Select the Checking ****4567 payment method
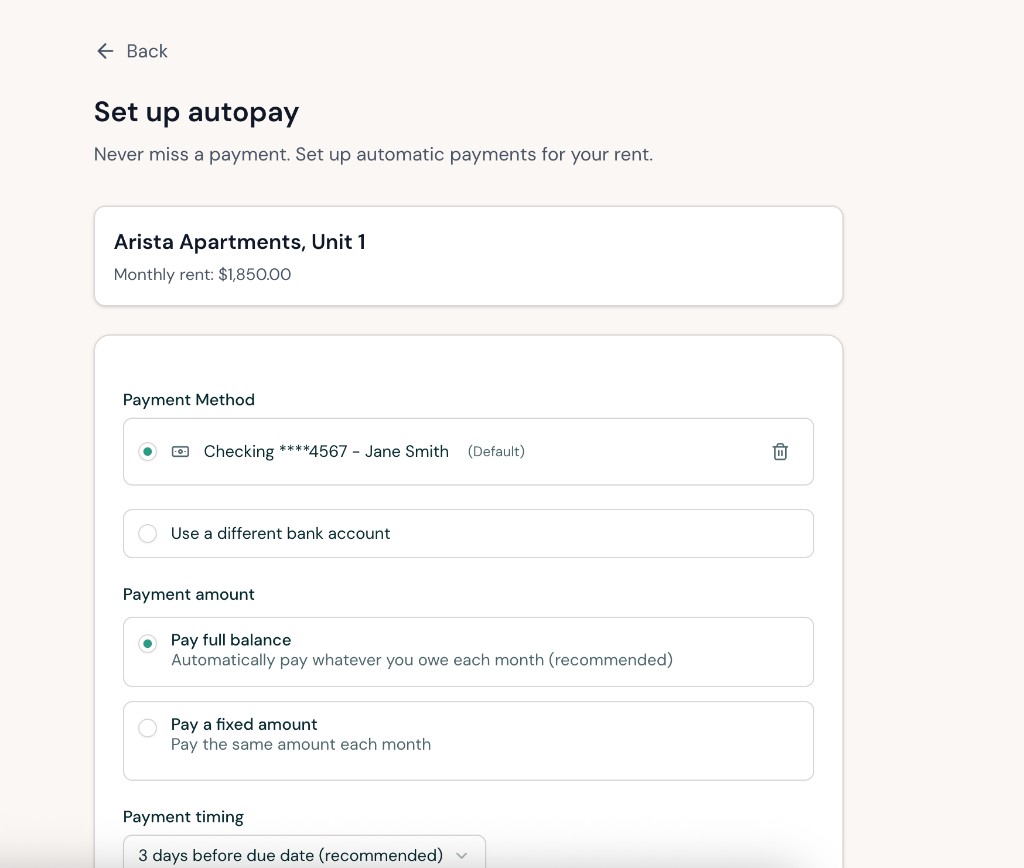 [x=147, y=451]
